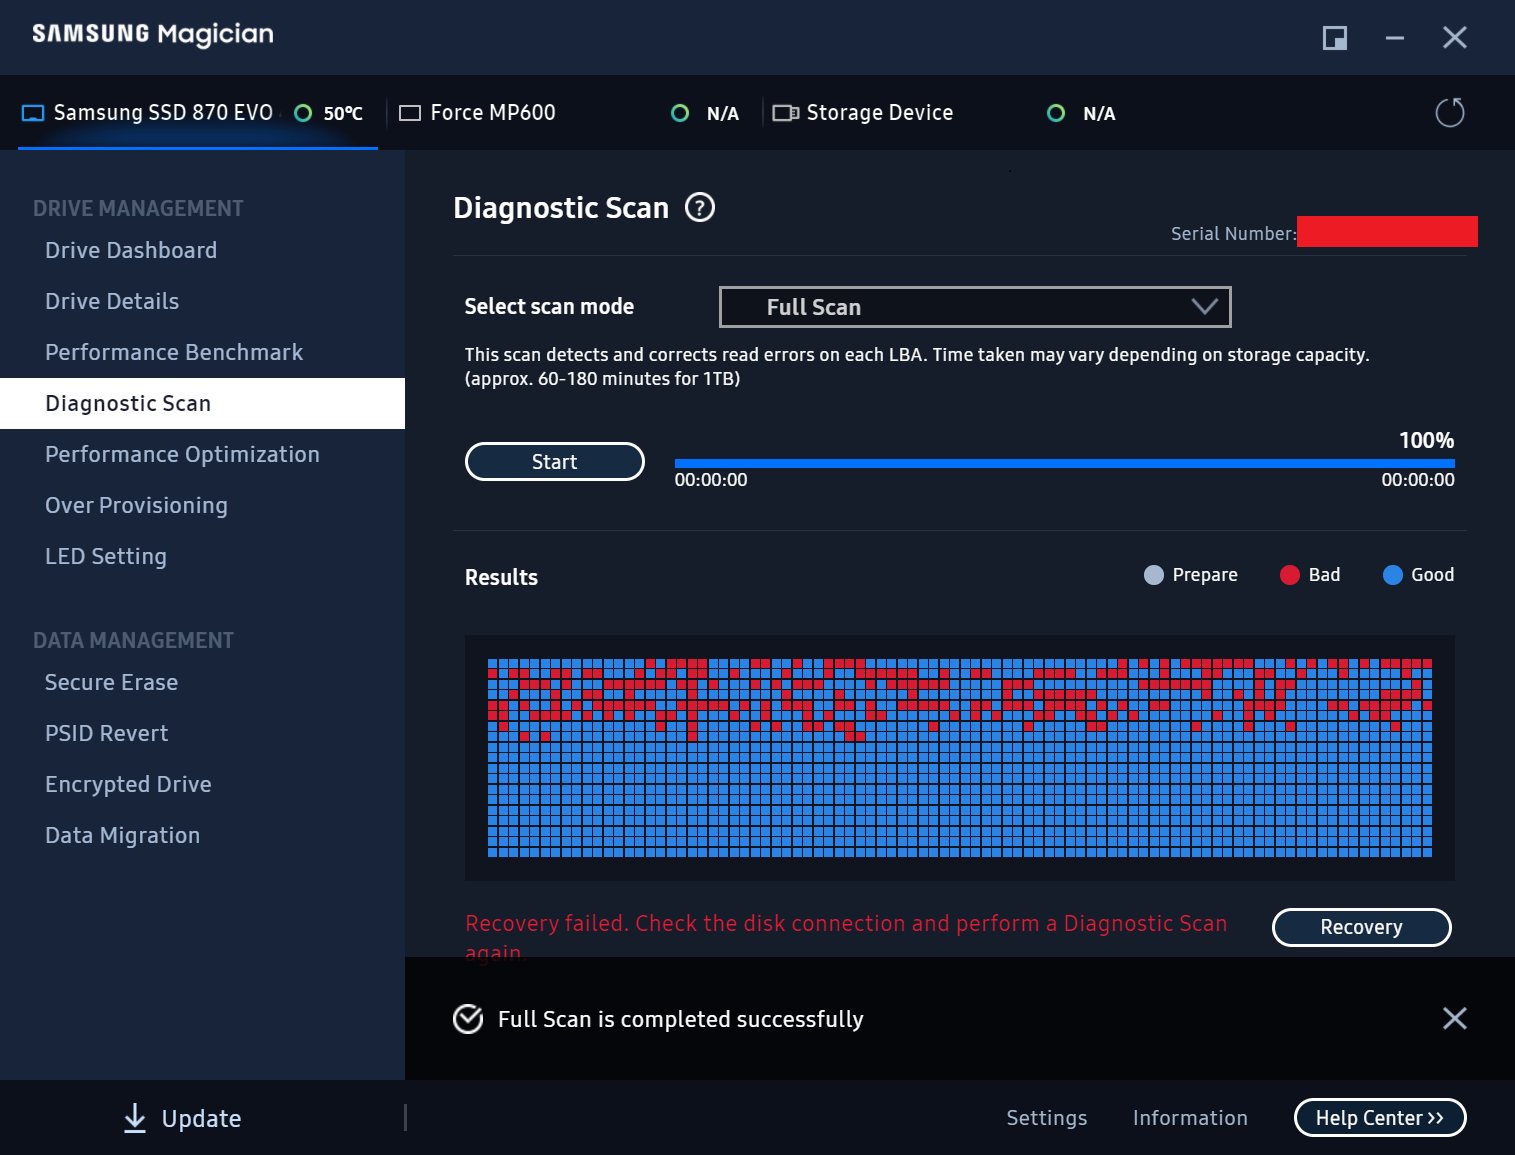Open Over Provisioning
Viewport: 1515px width, 1155px height.
coord(136,505)
